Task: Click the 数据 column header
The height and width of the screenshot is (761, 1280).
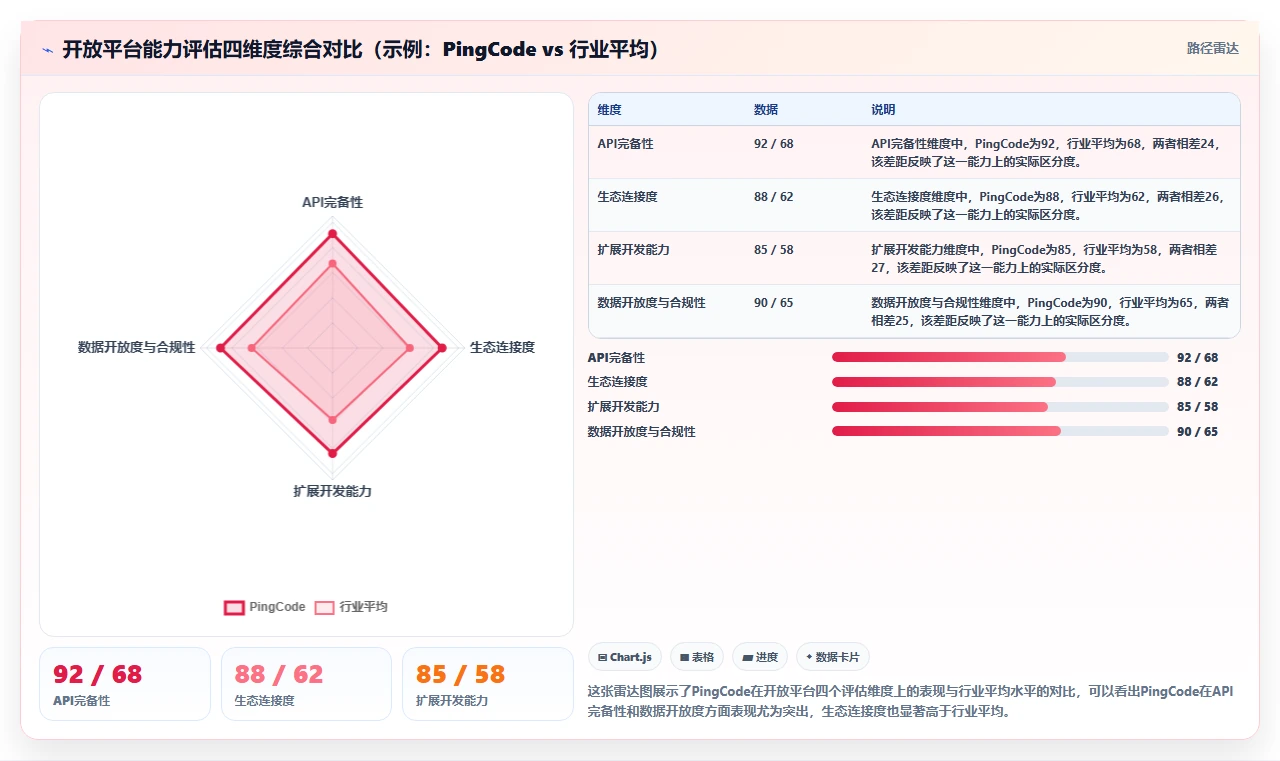Action: pos(766,110)
